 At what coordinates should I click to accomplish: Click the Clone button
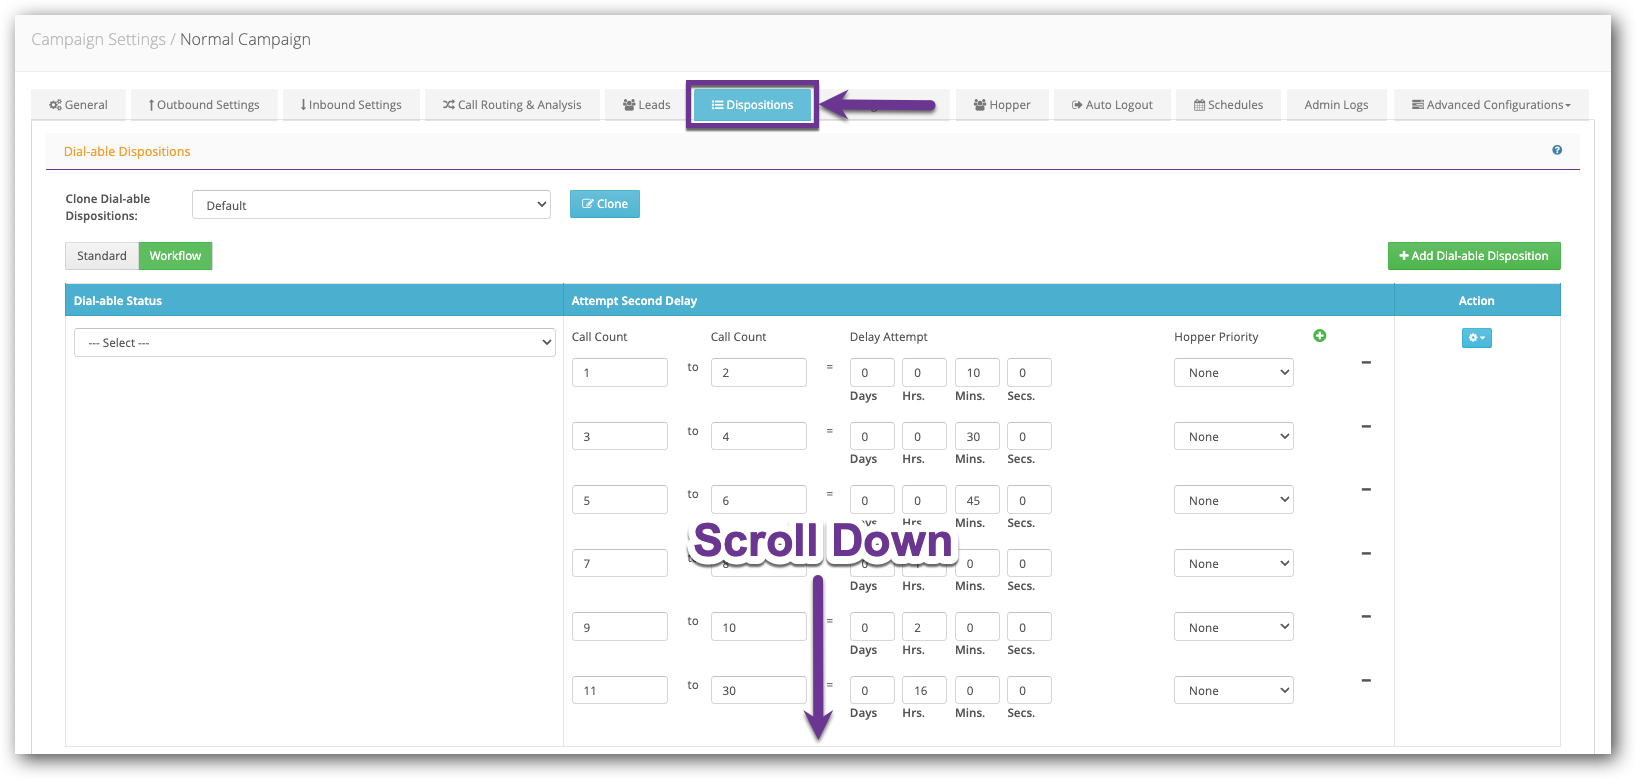[605, 204]
